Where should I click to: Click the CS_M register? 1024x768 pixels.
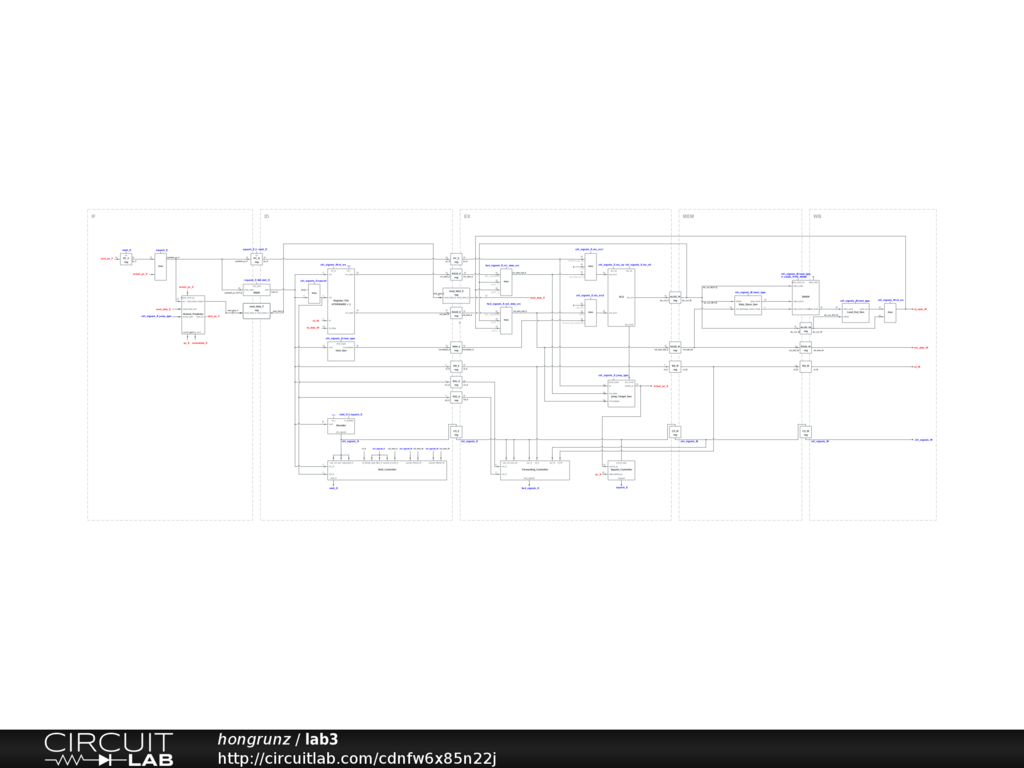pyautogui.click(x=675, y=432)
